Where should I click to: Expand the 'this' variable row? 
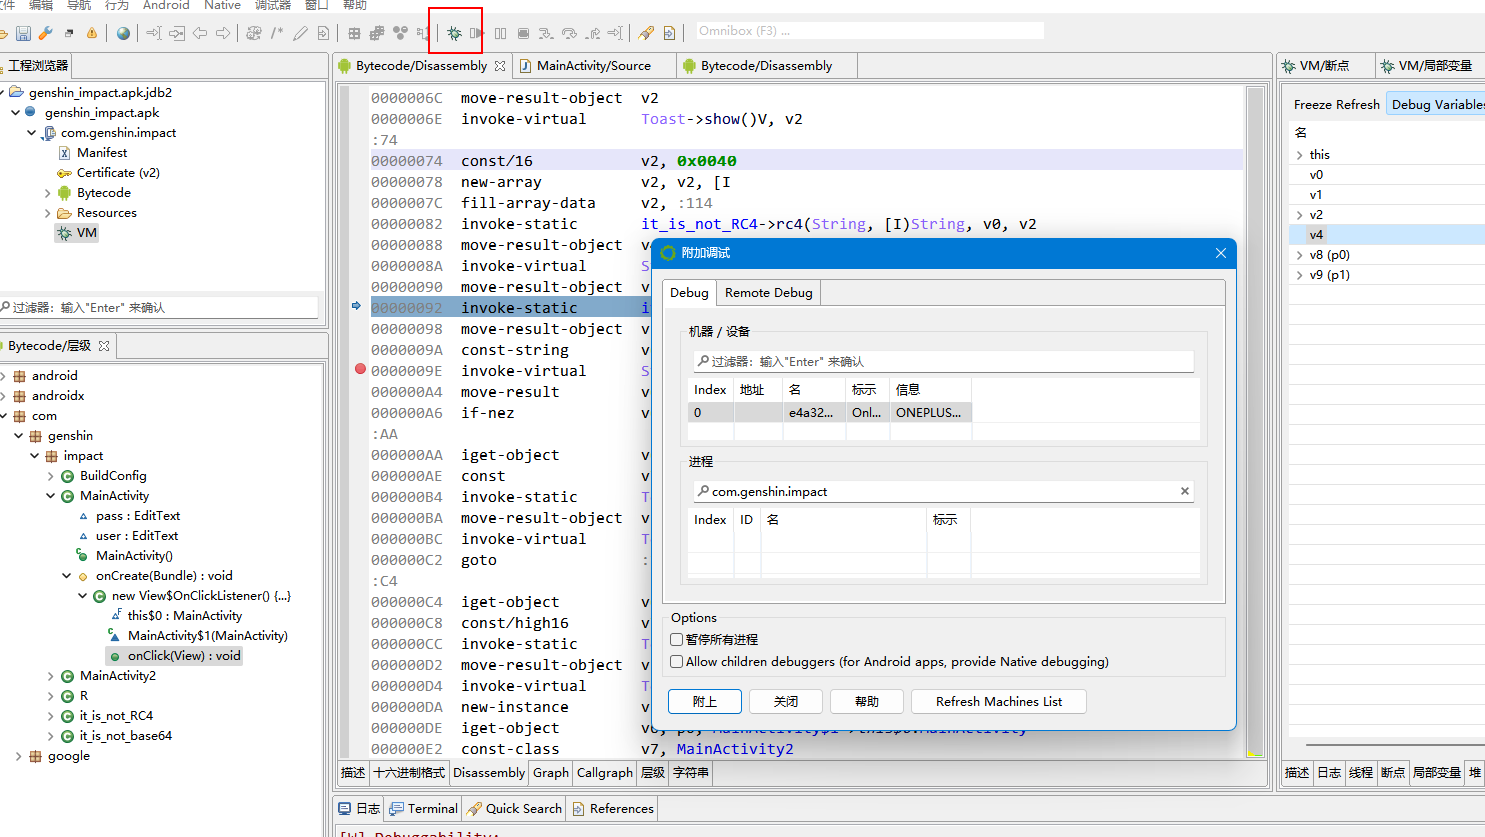pos(1299,155)
